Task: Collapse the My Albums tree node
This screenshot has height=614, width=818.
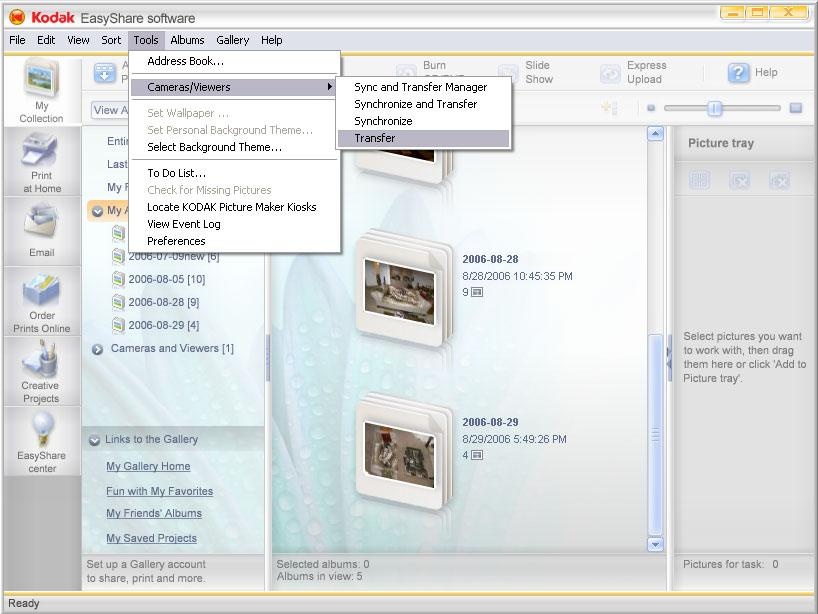Action: coord(97,211)
